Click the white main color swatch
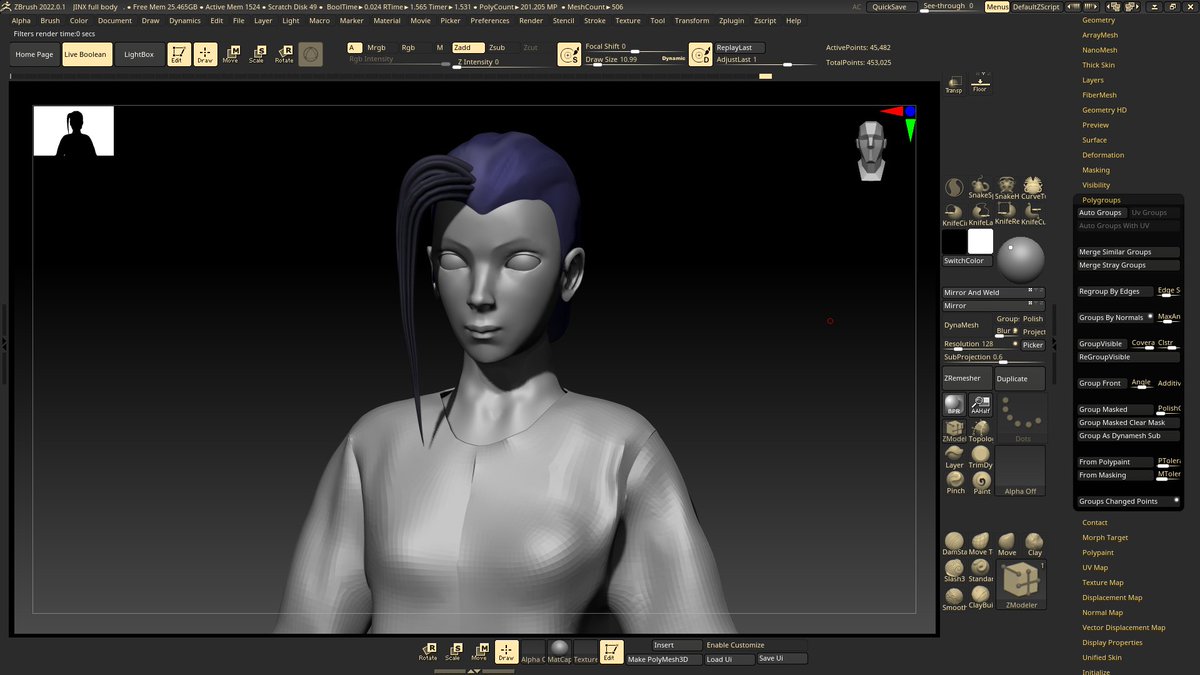Viewport: 1200px width, 675px height. click(980, 241)
